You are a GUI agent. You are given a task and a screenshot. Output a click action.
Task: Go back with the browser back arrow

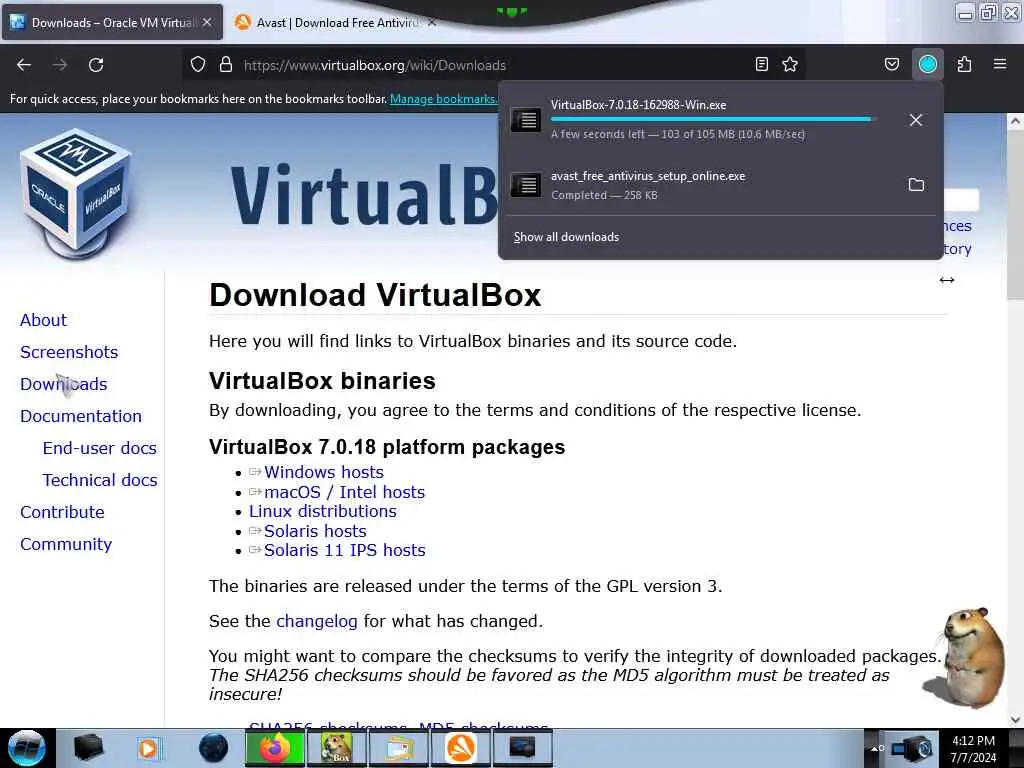(24, 65)
